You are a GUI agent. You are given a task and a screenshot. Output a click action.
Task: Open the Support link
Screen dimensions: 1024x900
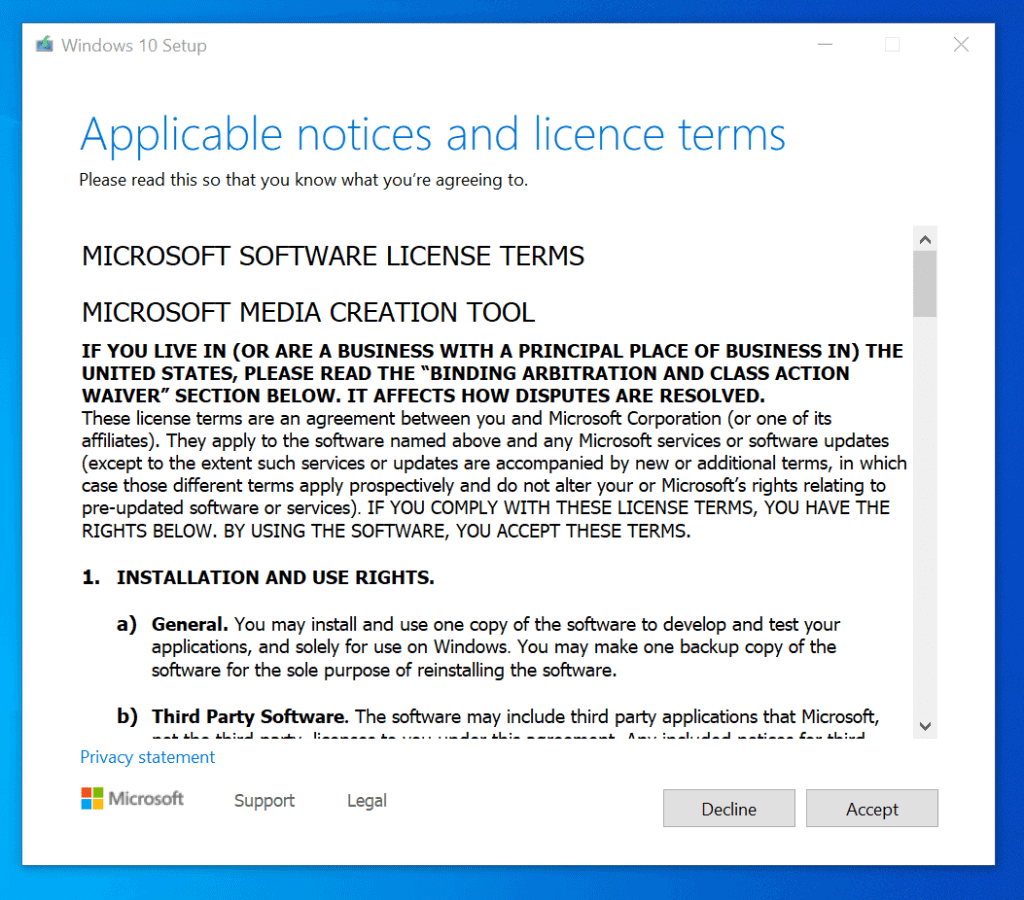pyautogui.click(x=264, y=800)
